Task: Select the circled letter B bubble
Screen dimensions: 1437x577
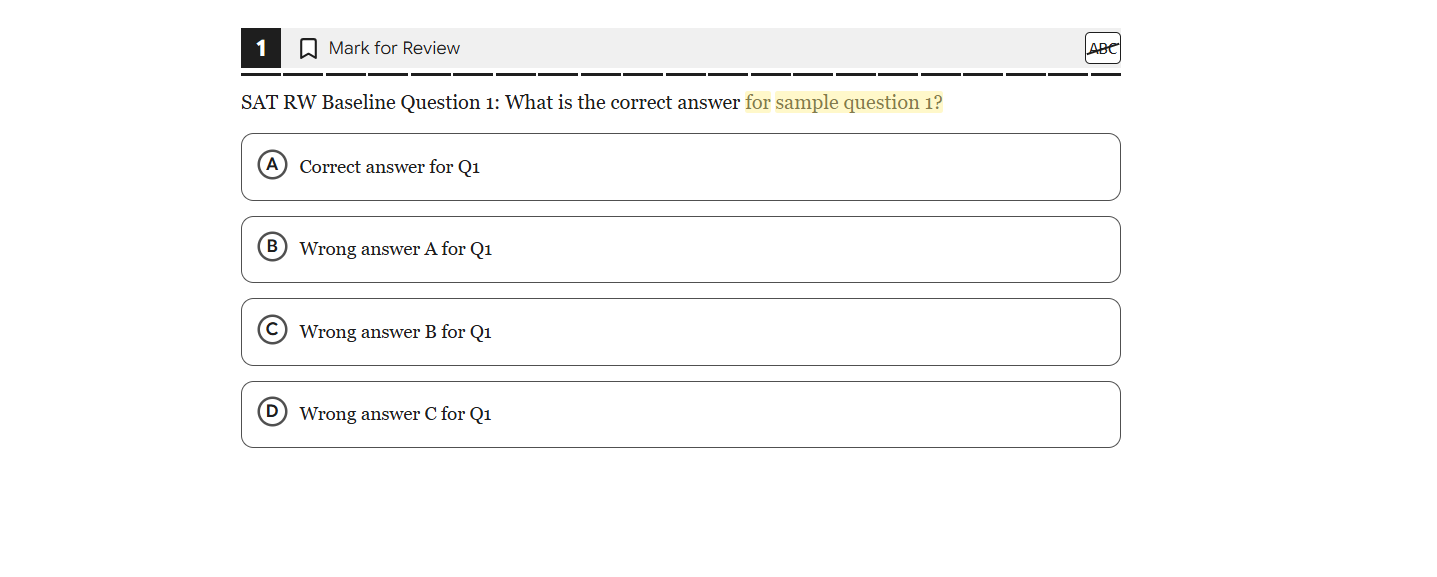Action: click(272, 247)
